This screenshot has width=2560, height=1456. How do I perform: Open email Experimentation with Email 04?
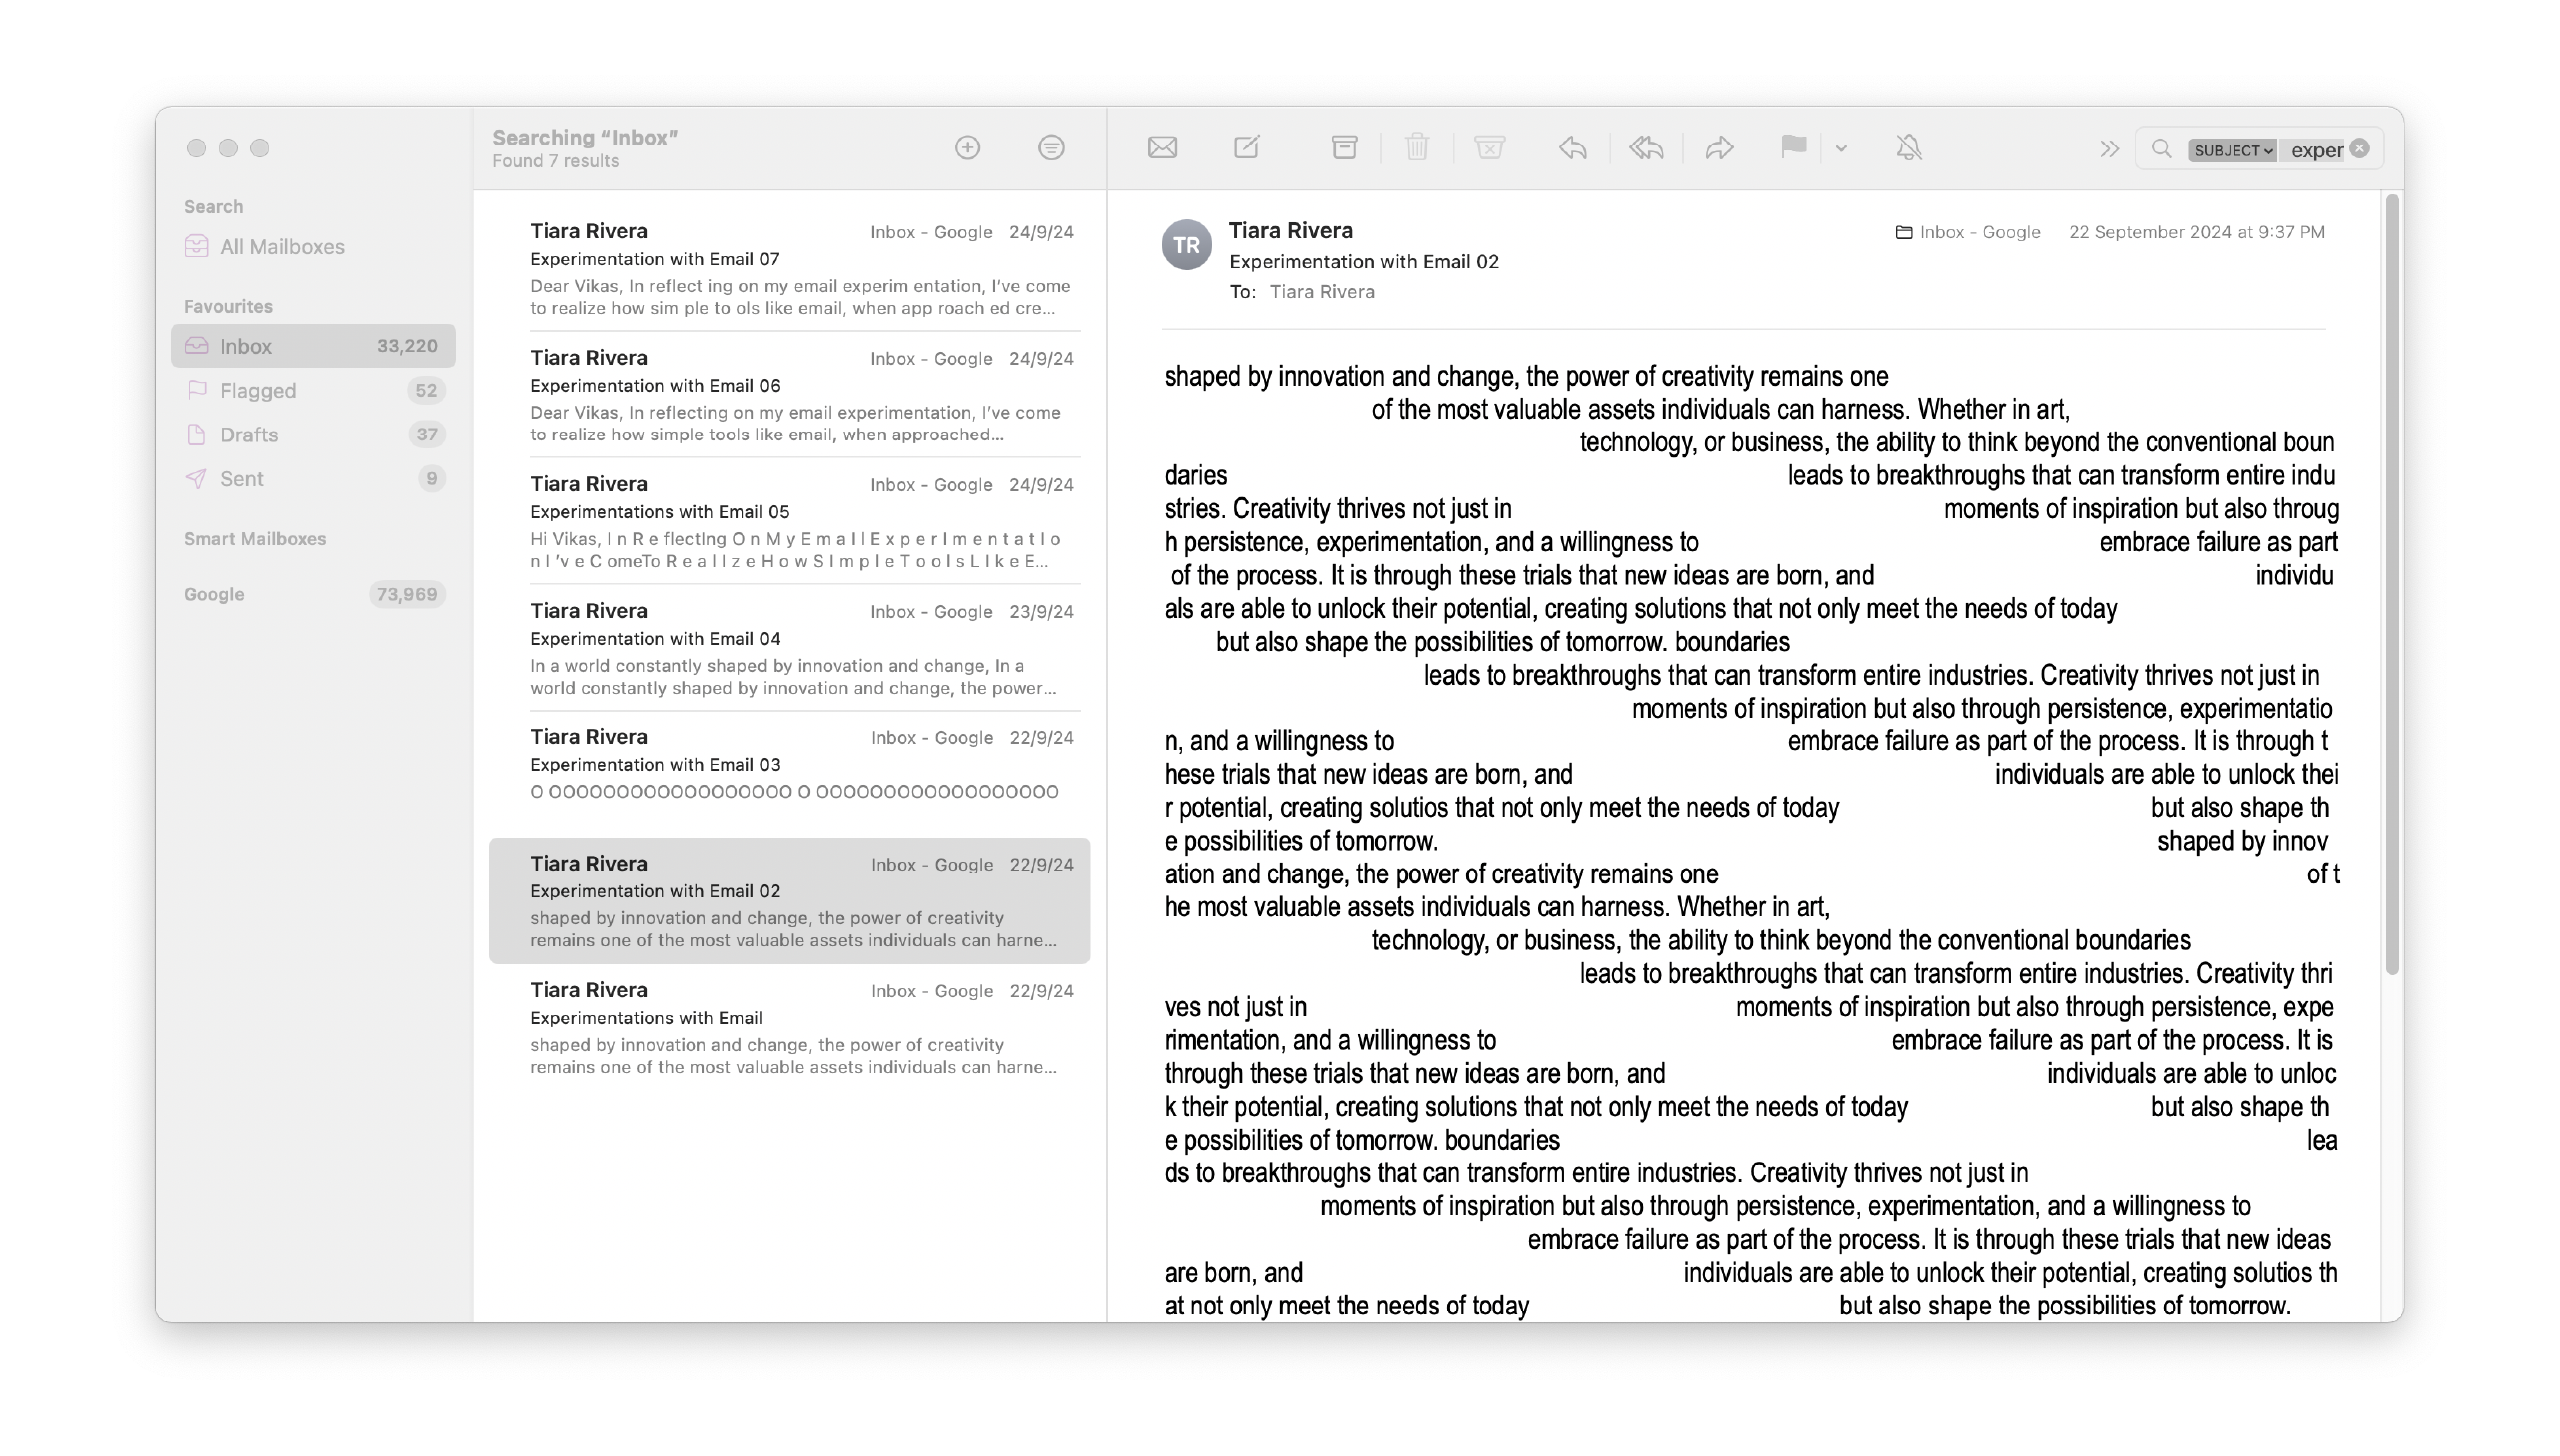click(789, 648)
